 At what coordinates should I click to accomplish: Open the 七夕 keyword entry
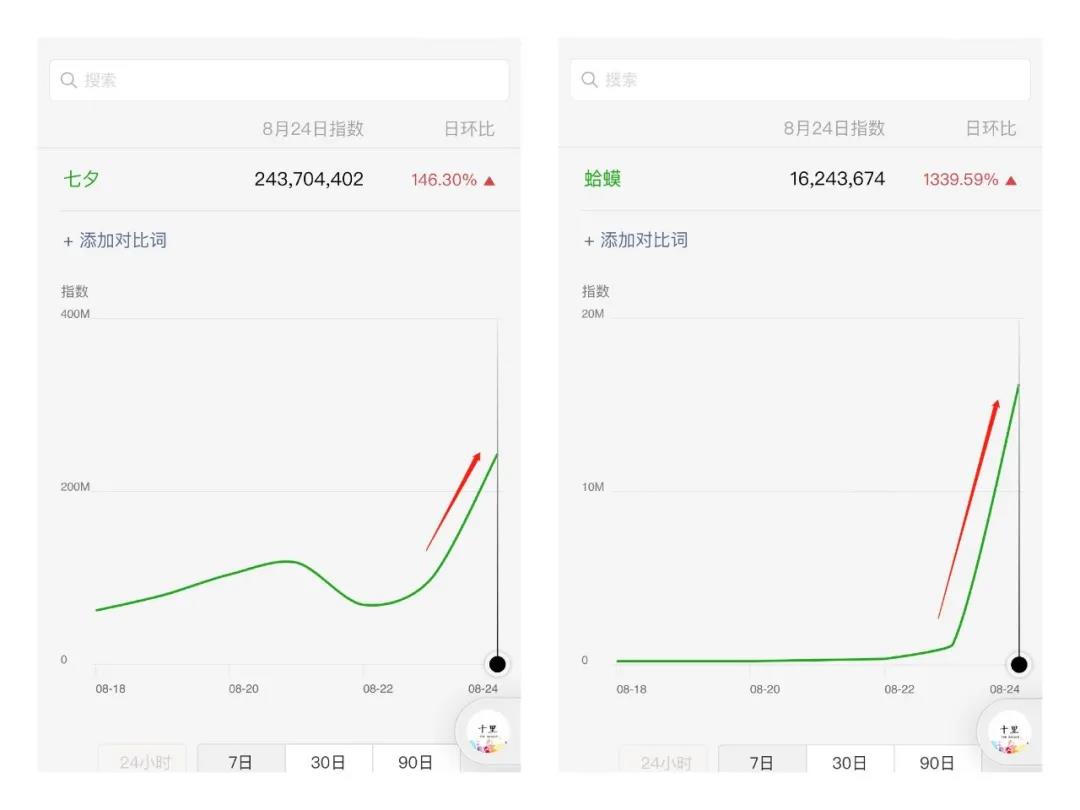pyautogui.click(x=82, y=180)
